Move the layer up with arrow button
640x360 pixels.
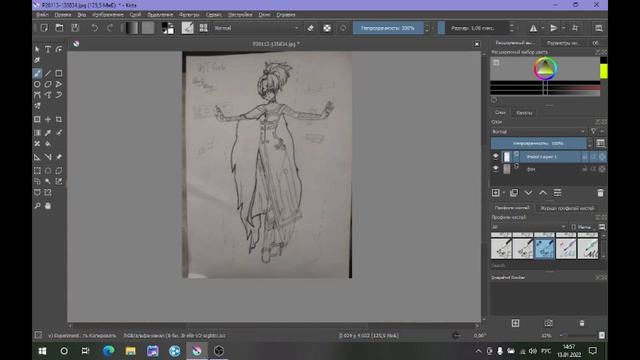[543, 193]
